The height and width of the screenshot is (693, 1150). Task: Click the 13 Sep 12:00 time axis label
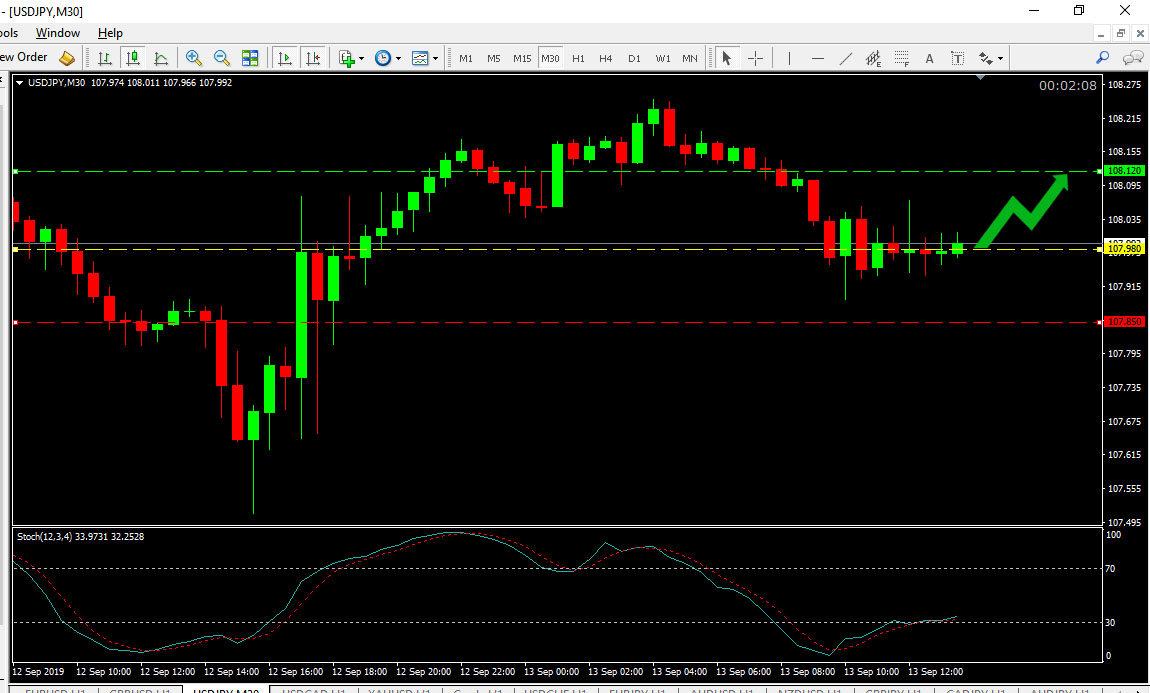pos(935,672)
